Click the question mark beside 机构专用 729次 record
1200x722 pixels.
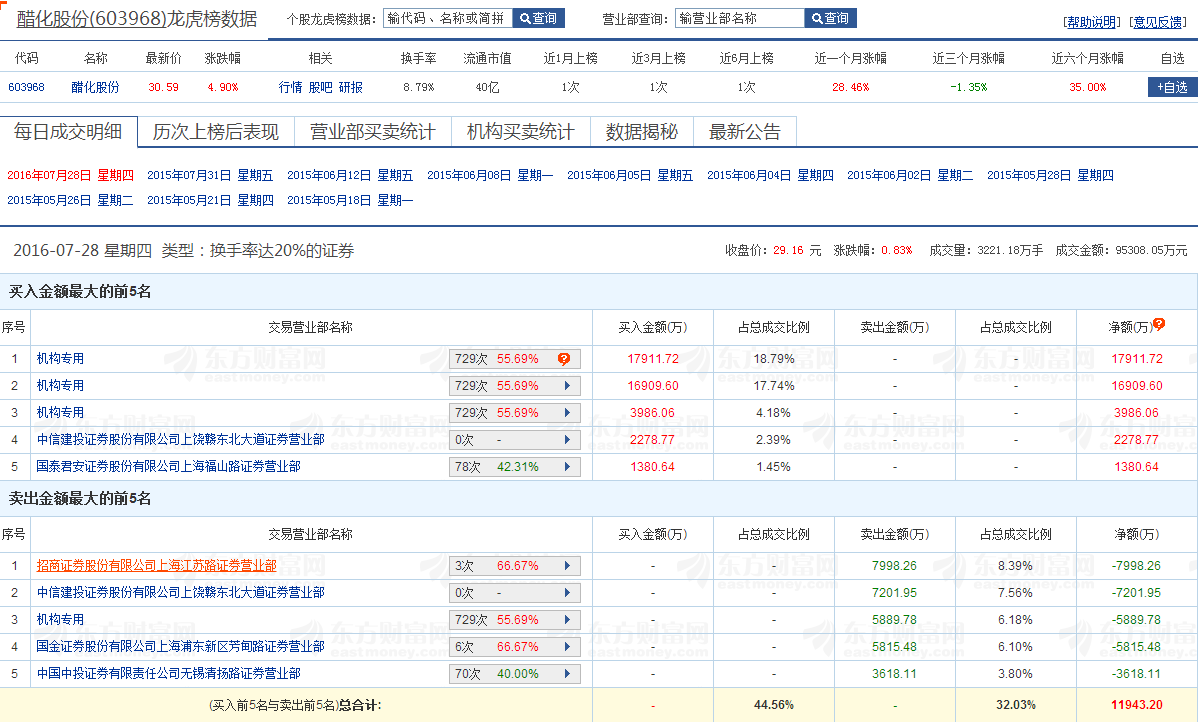pyautogui.click(x=565, y=358)
